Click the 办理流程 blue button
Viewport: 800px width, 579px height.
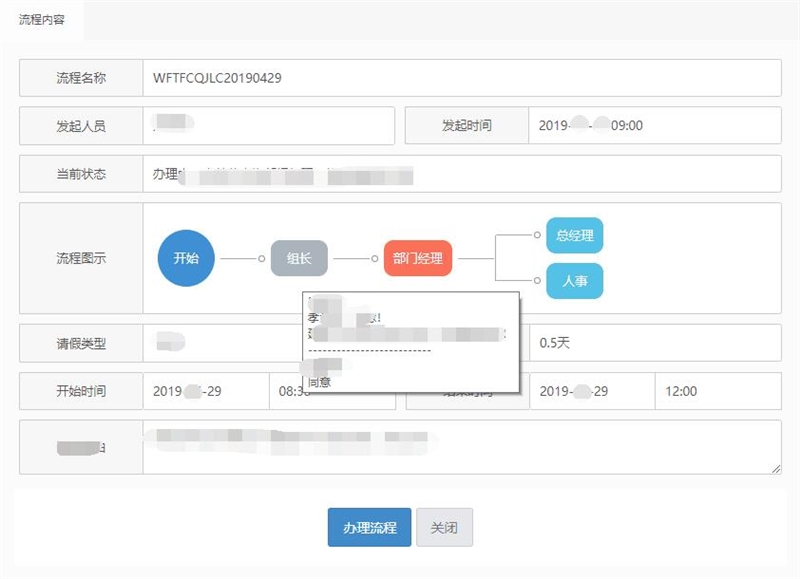[367, 526]
